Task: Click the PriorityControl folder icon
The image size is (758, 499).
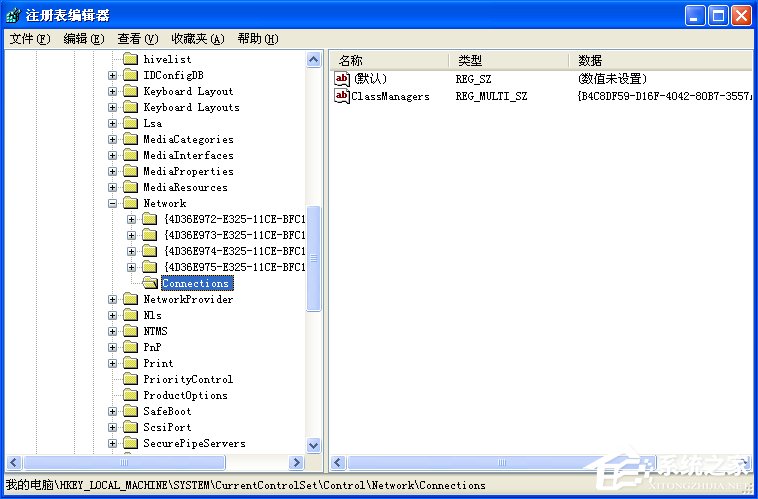Action: [x=130, y=379]
